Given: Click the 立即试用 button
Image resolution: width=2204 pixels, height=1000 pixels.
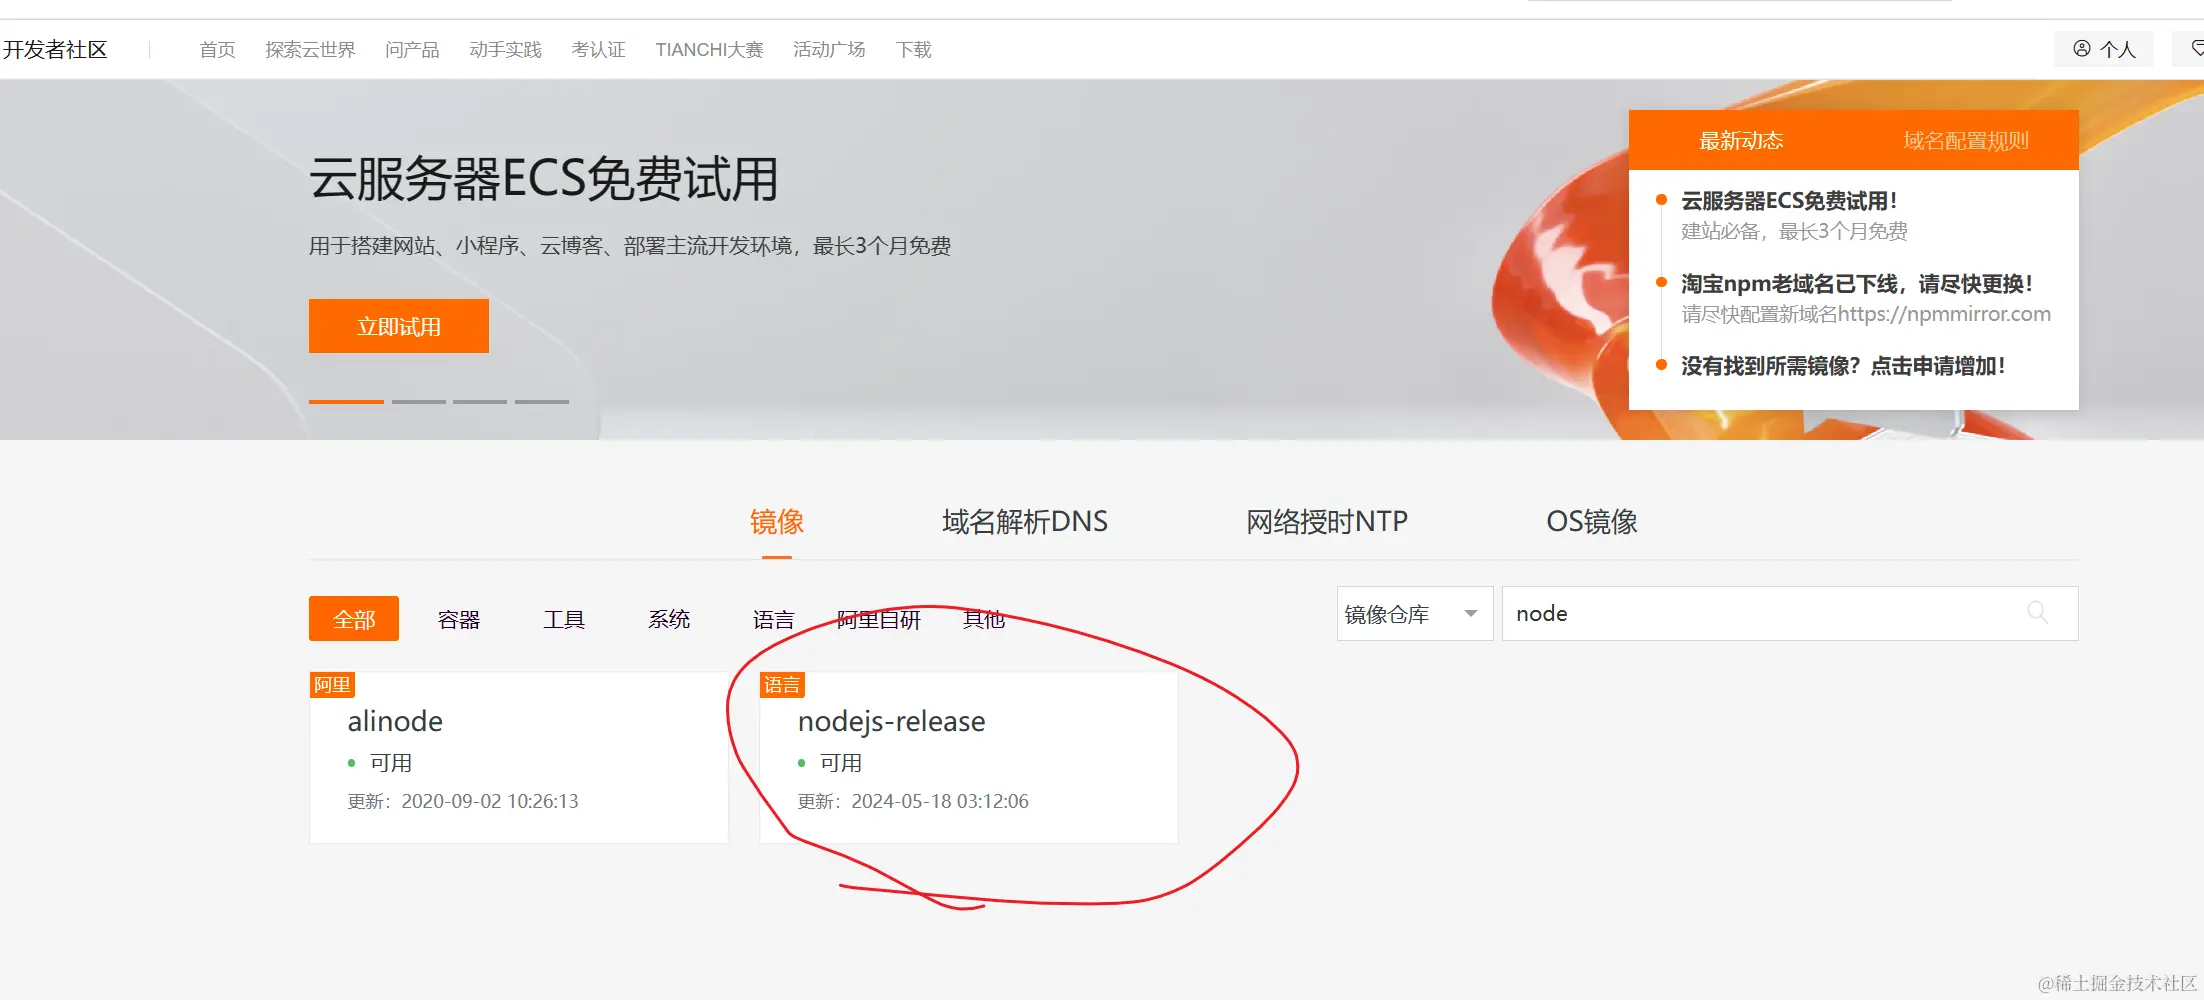Looking at the screenshot, I should point(399,326).
